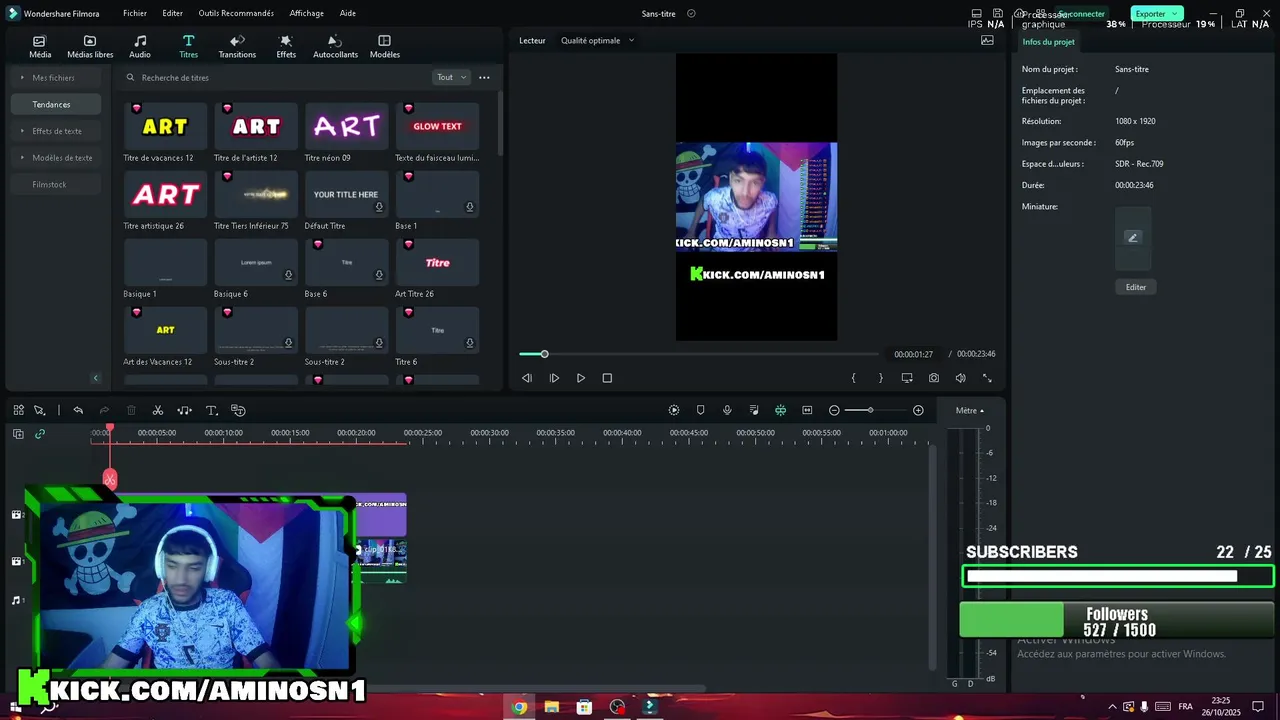The width and height of the screenshot is (1280, 720).
Task: Adjust preview volume speaker icon
Action: [x=960, y=378]
